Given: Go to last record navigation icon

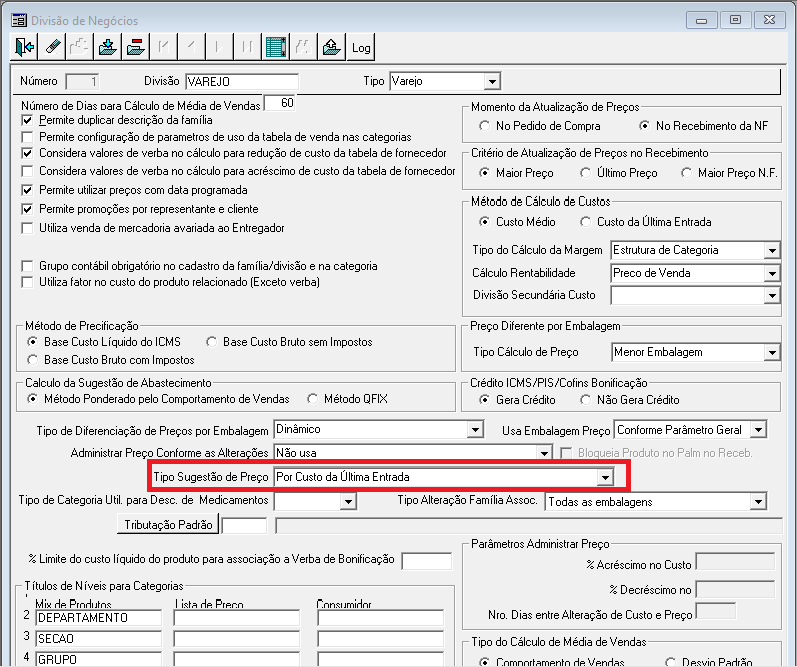Looking at the screenshot, I should tap(248, 47).
